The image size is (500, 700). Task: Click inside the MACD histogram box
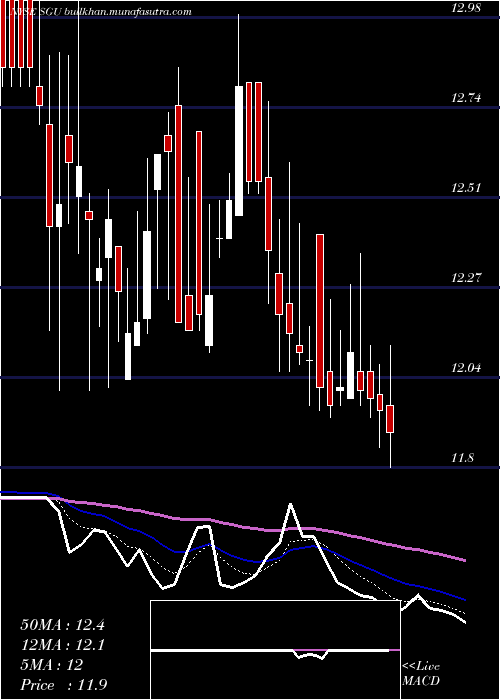[275, 650]
